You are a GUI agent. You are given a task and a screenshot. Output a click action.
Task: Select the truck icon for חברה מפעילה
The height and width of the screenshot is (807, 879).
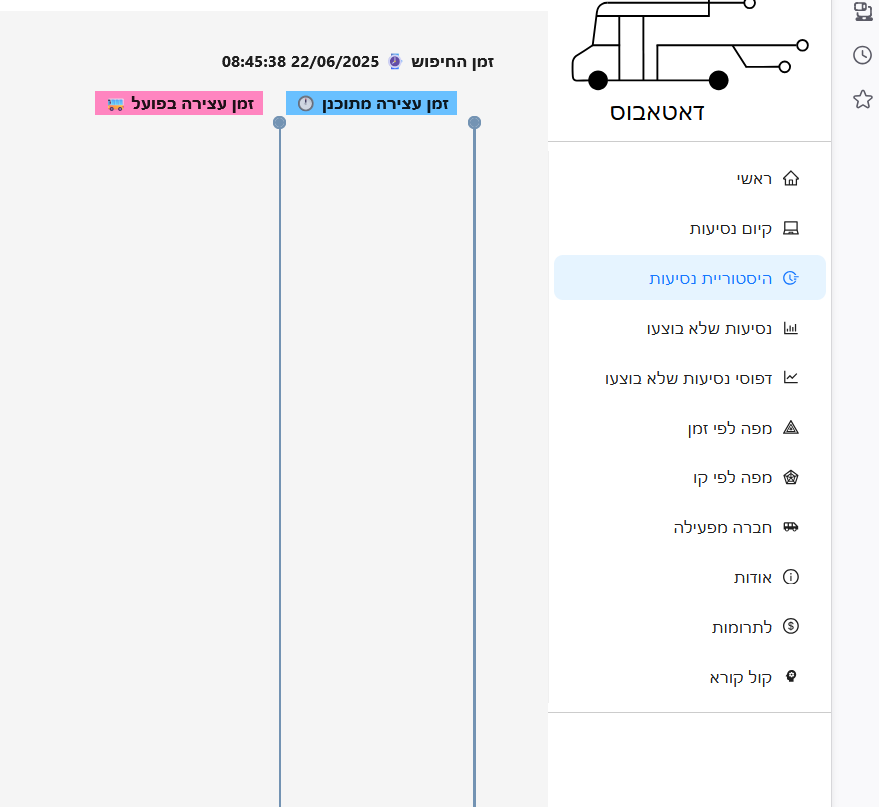[x=790, y=527]
